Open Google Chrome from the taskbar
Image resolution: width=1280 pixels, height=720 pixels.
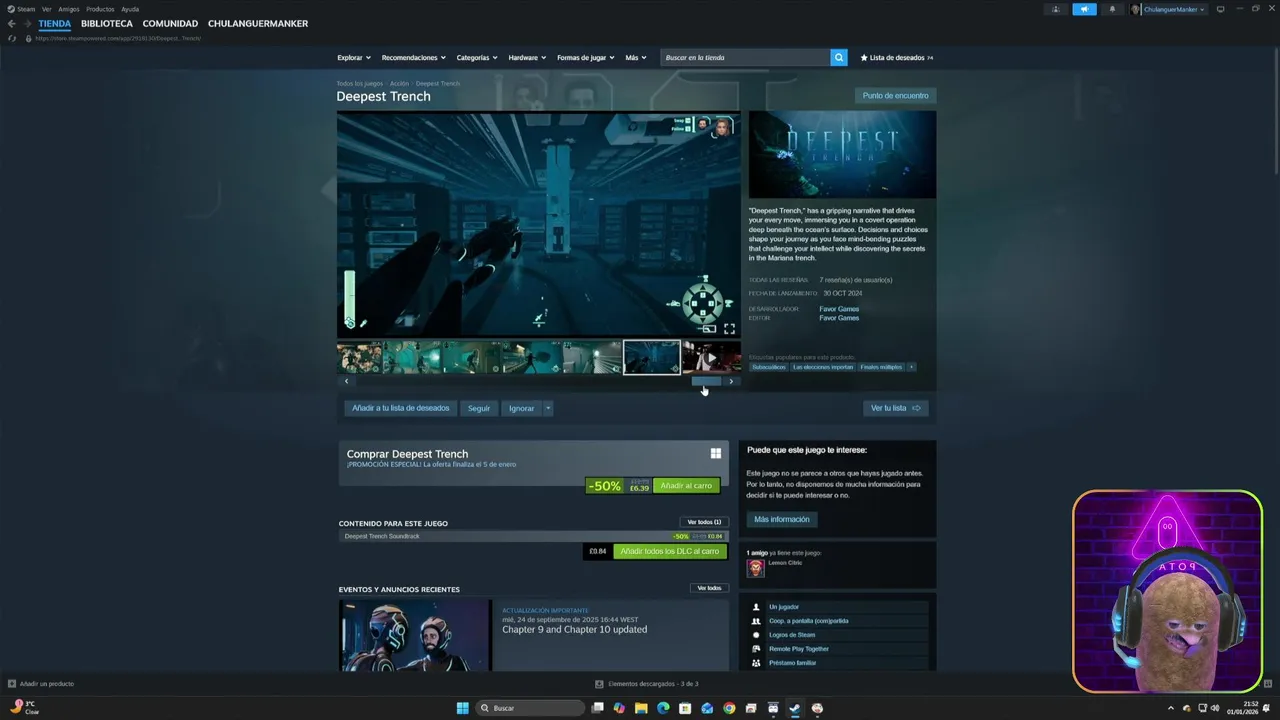coord(729,708)
